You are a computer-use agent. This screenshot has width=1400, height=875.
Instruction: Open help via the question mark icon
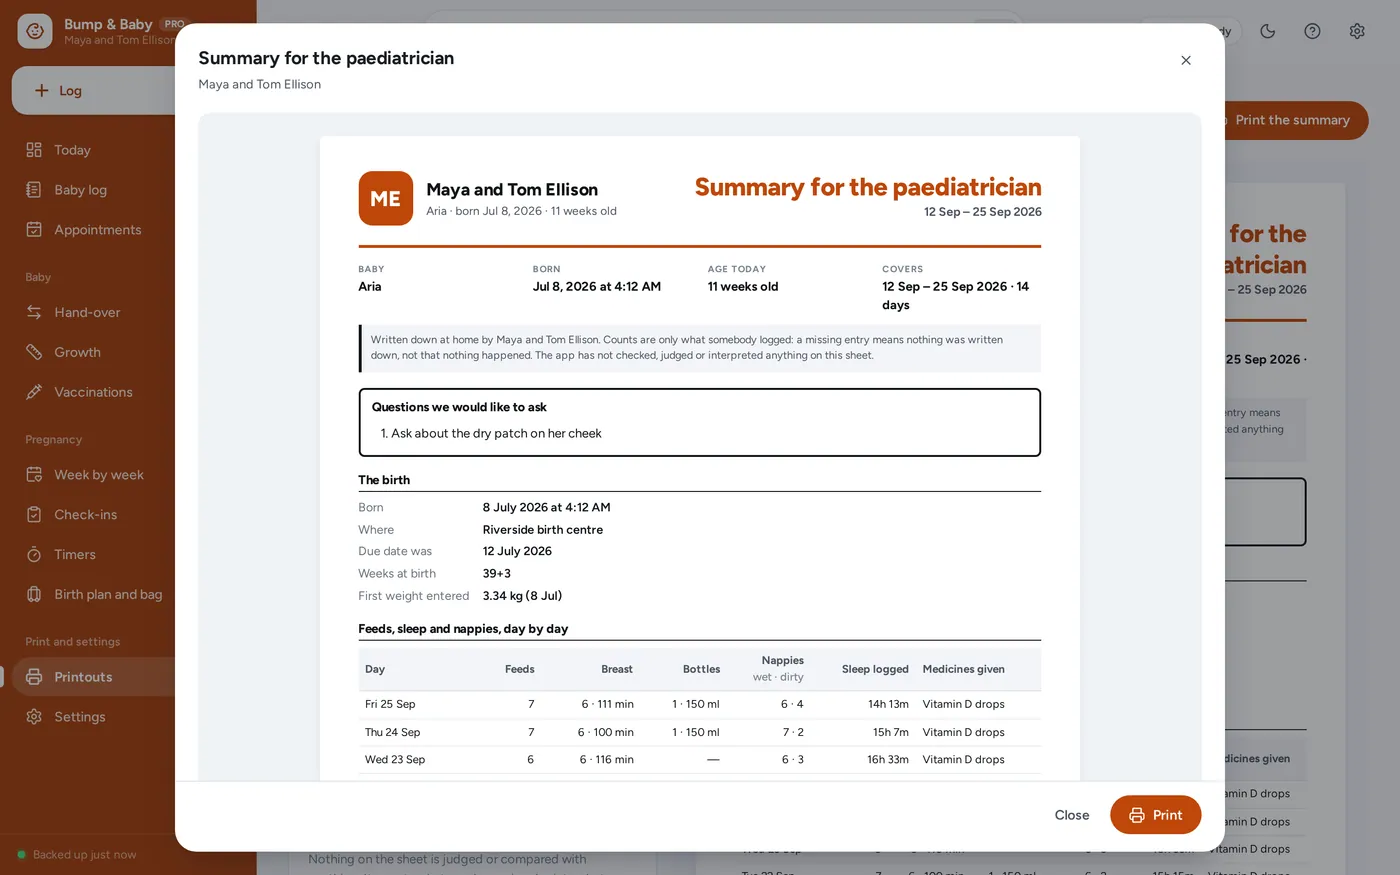1312,31
